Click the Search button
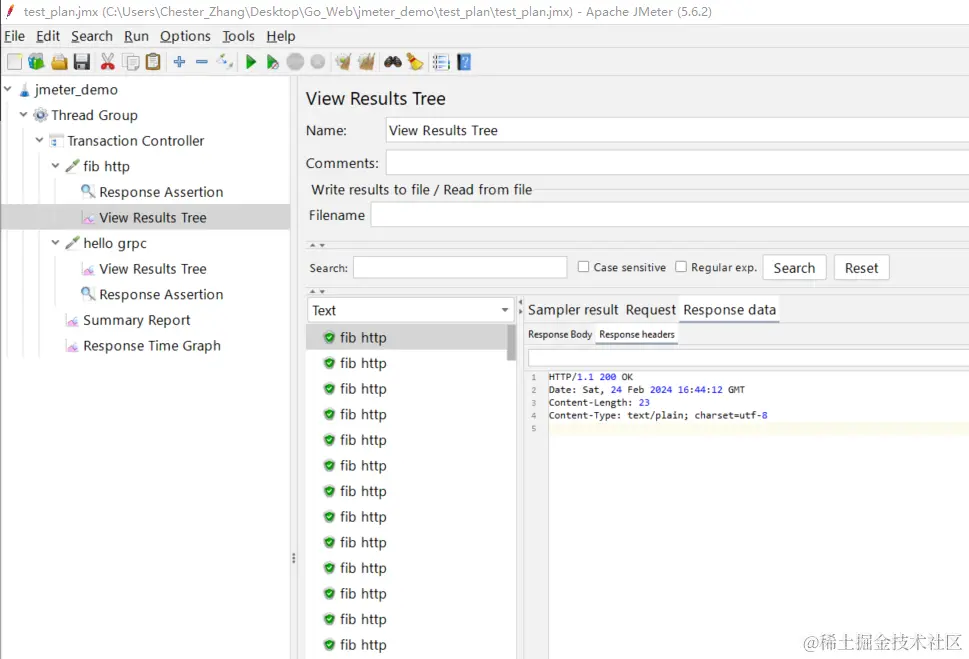This screenshot has height=659, width=969. 794,268
